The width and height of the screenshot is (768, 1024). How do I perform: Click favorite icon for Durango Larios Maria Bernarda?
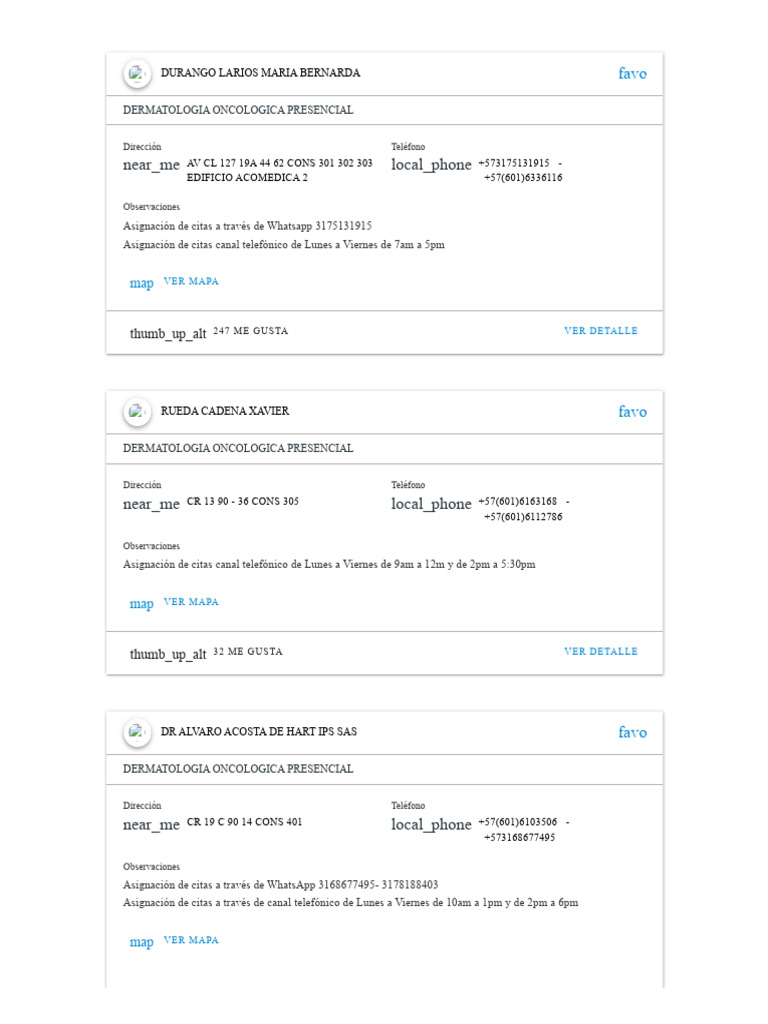click(x=632, y=73)
